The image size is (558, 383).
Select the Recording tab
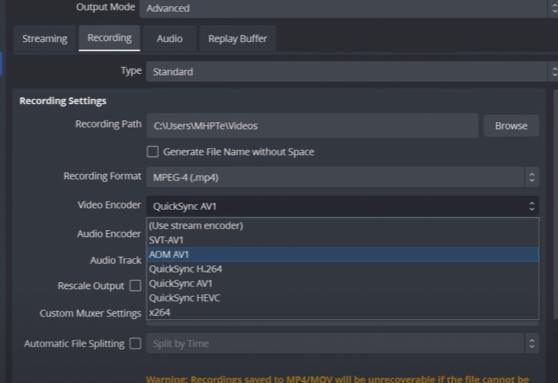109,38
